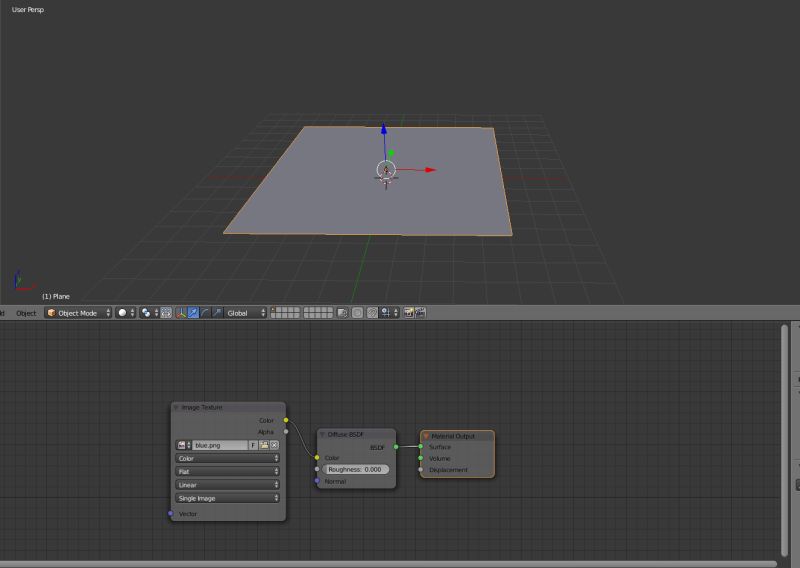The height and width of the screenshot is (568, 800).
Task: Toggle fake user F button for blue.png
Action: 253,445
